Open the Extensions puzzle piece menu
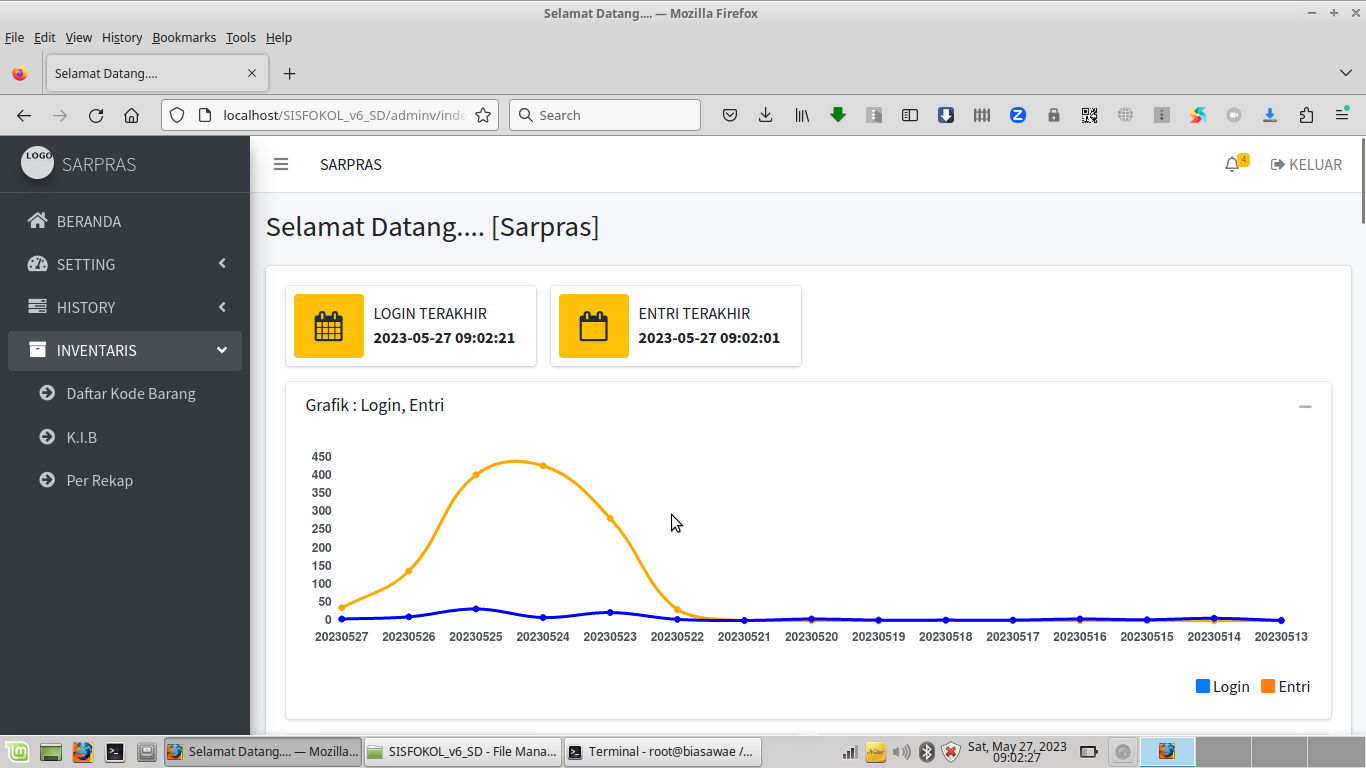 (1306, 115)
